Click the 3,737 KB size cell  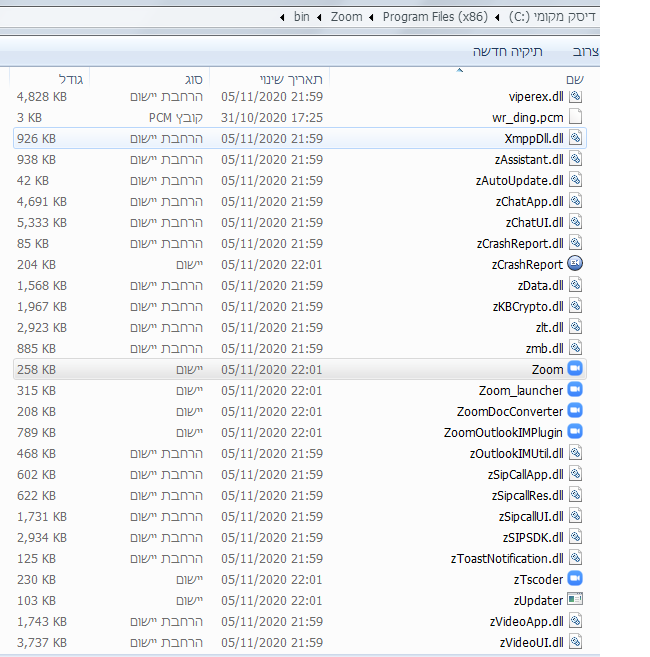(42, 642)
